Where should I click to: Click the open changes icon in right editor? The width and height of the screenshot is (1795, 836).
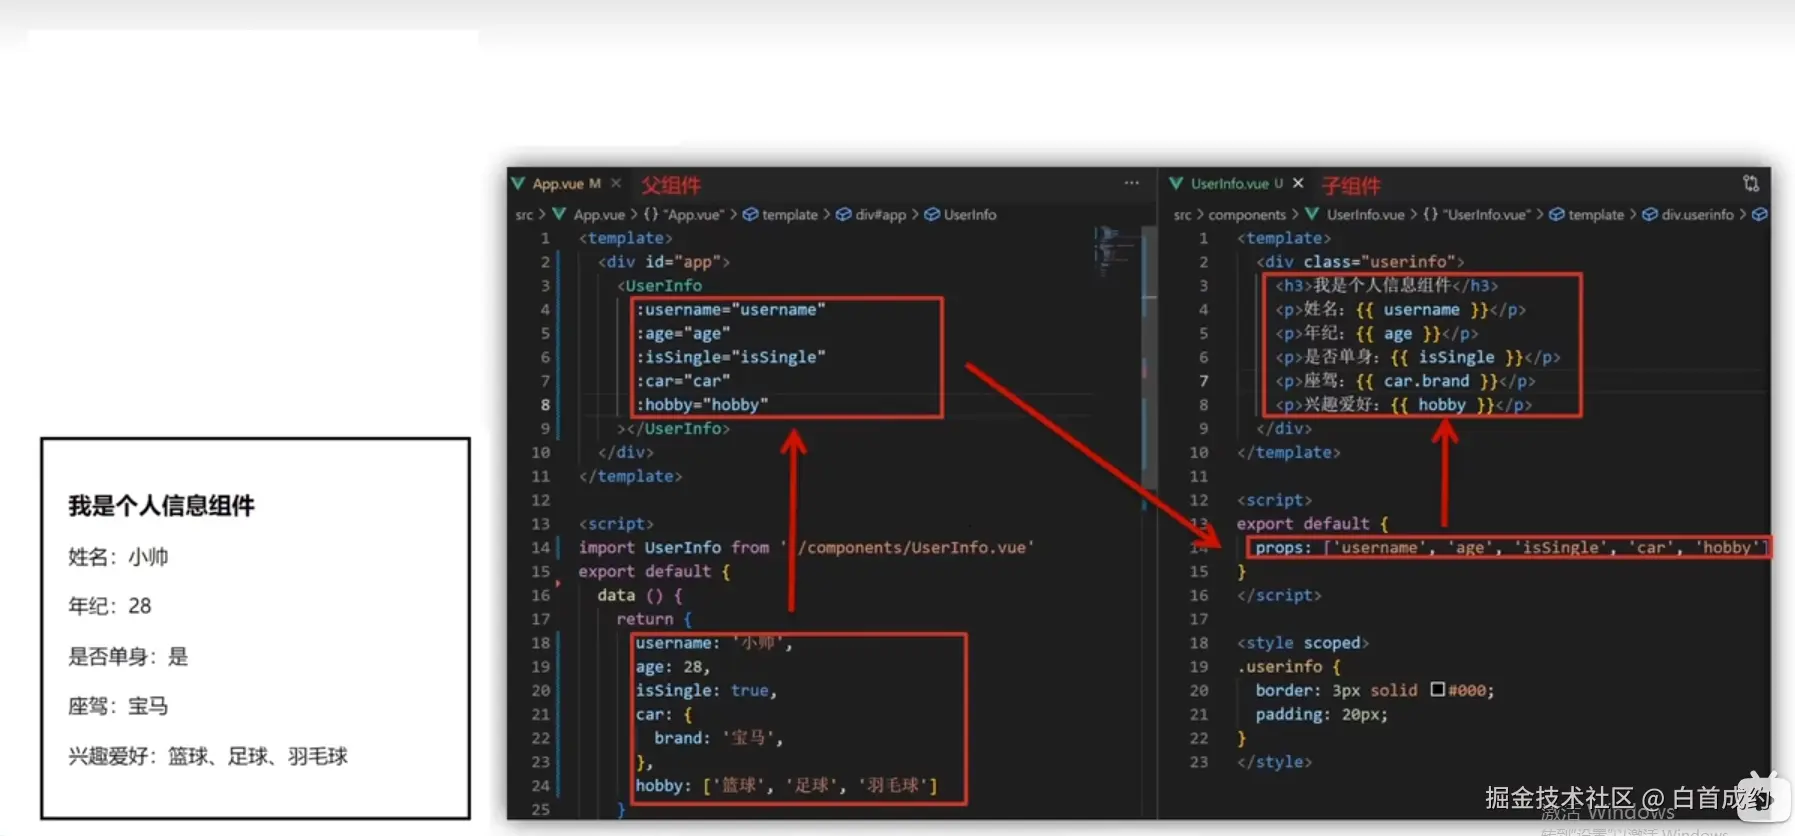1750,183
